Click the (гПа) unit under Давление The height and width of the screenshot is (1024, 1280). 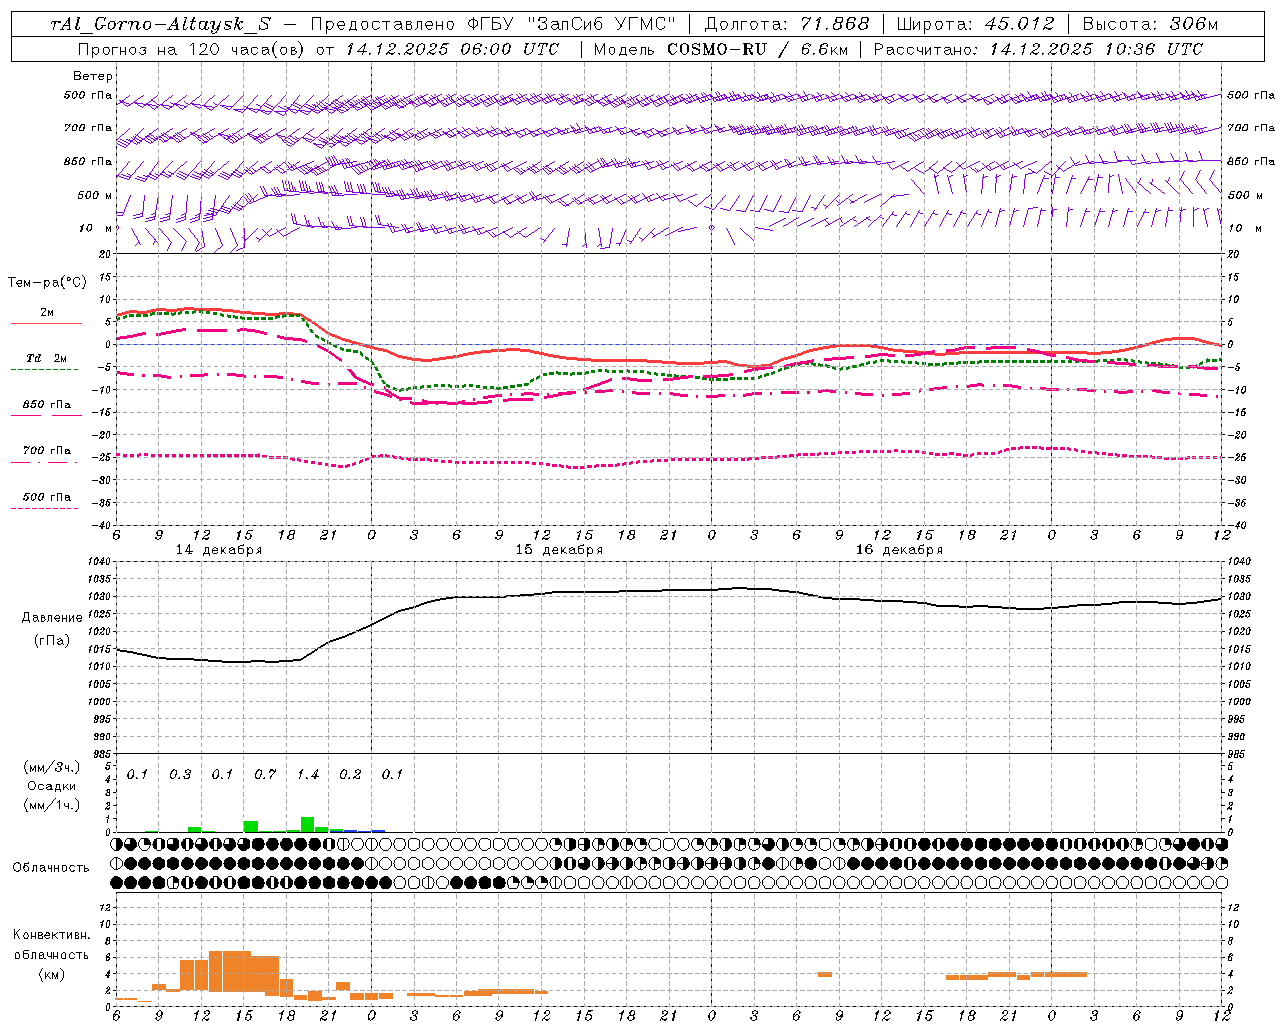(52, 640)
